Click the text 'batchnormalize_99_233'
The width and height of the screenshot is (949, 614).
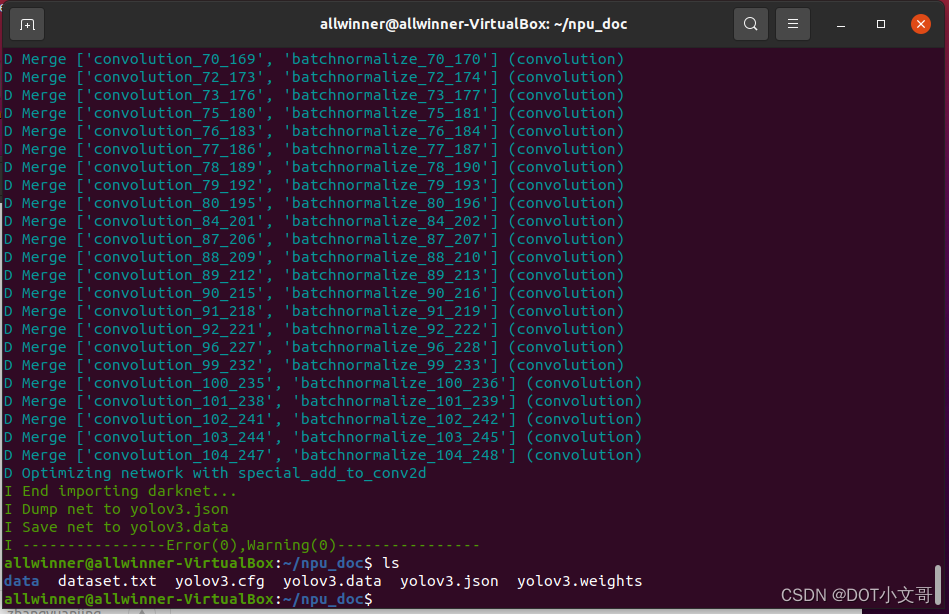point(386,366)
